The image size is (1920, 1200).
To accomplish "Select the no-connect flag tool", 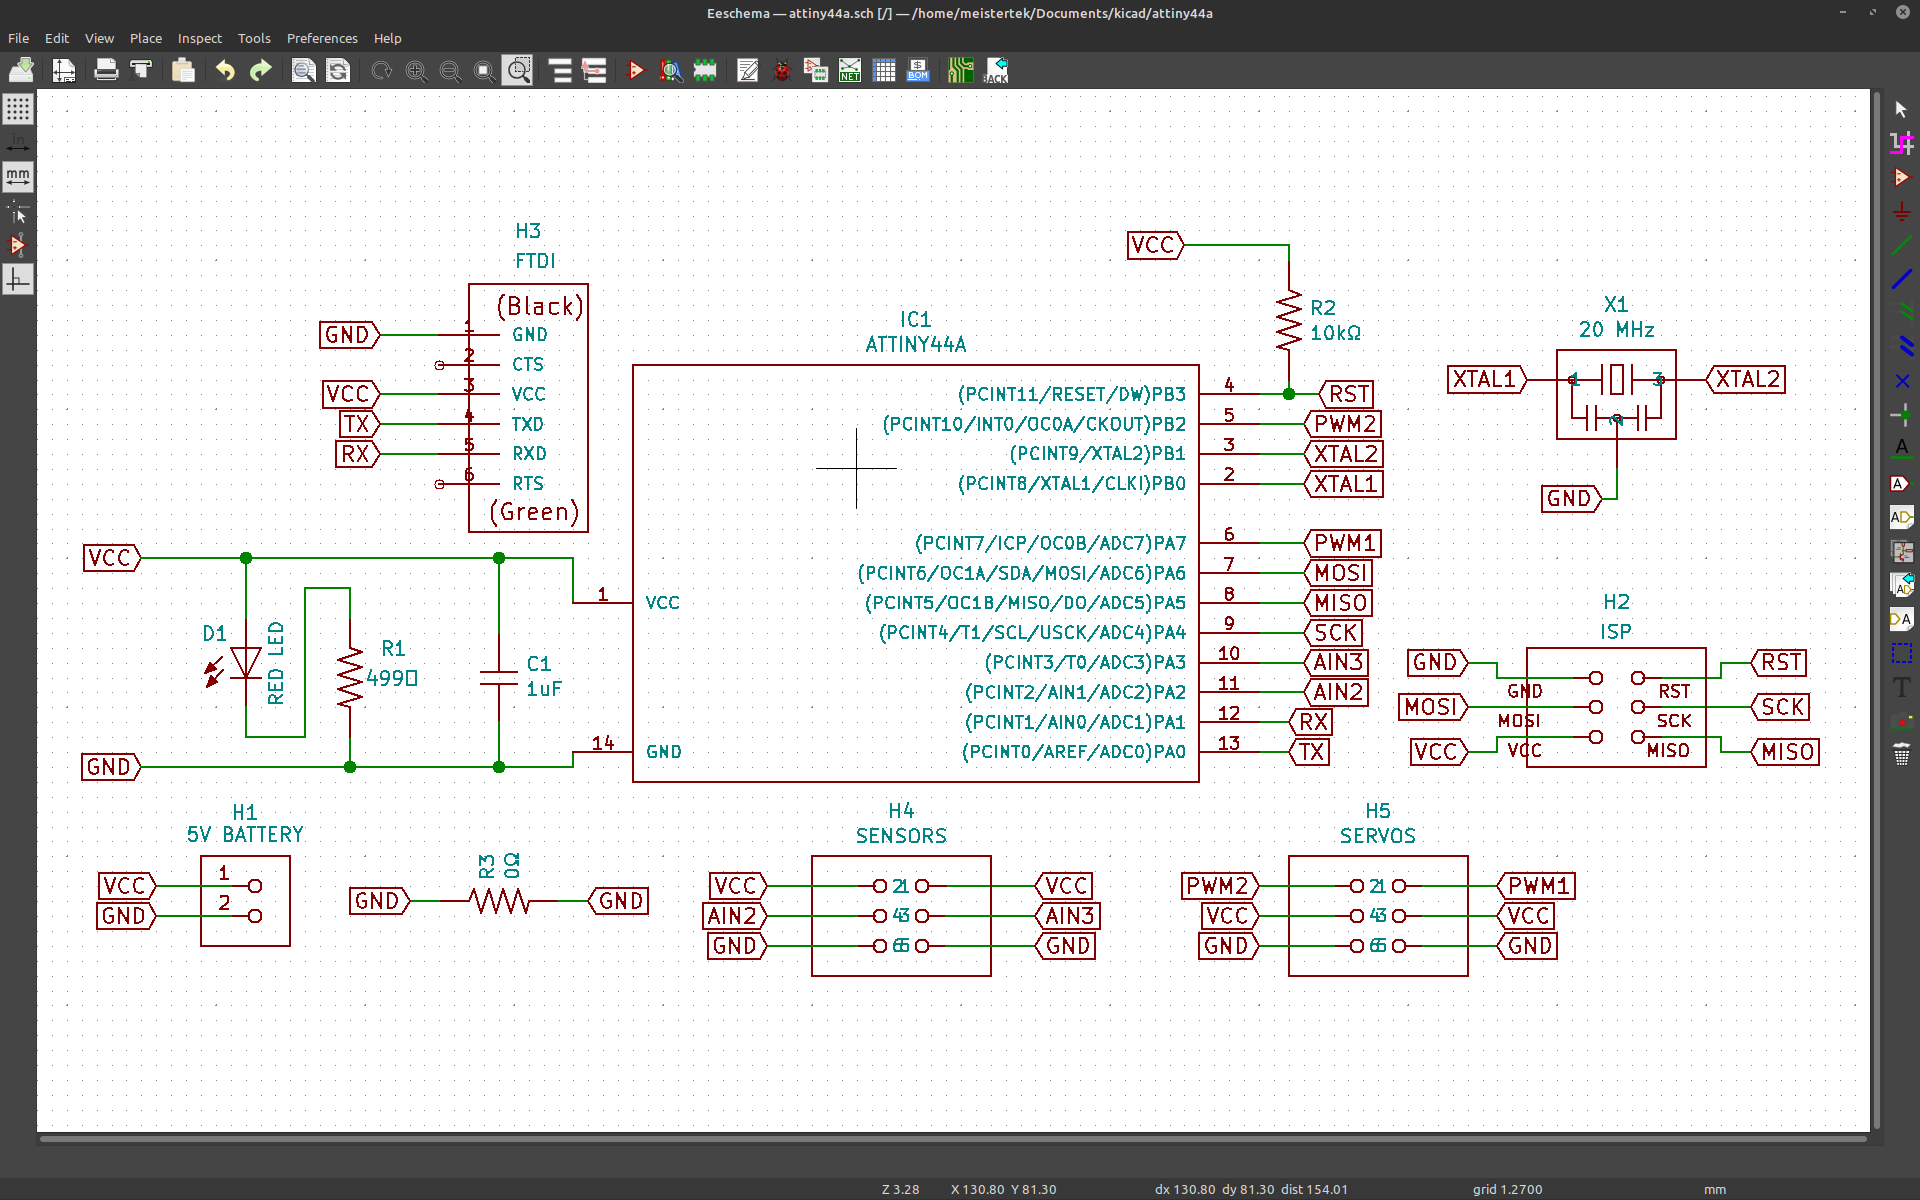I will 1901,381.
